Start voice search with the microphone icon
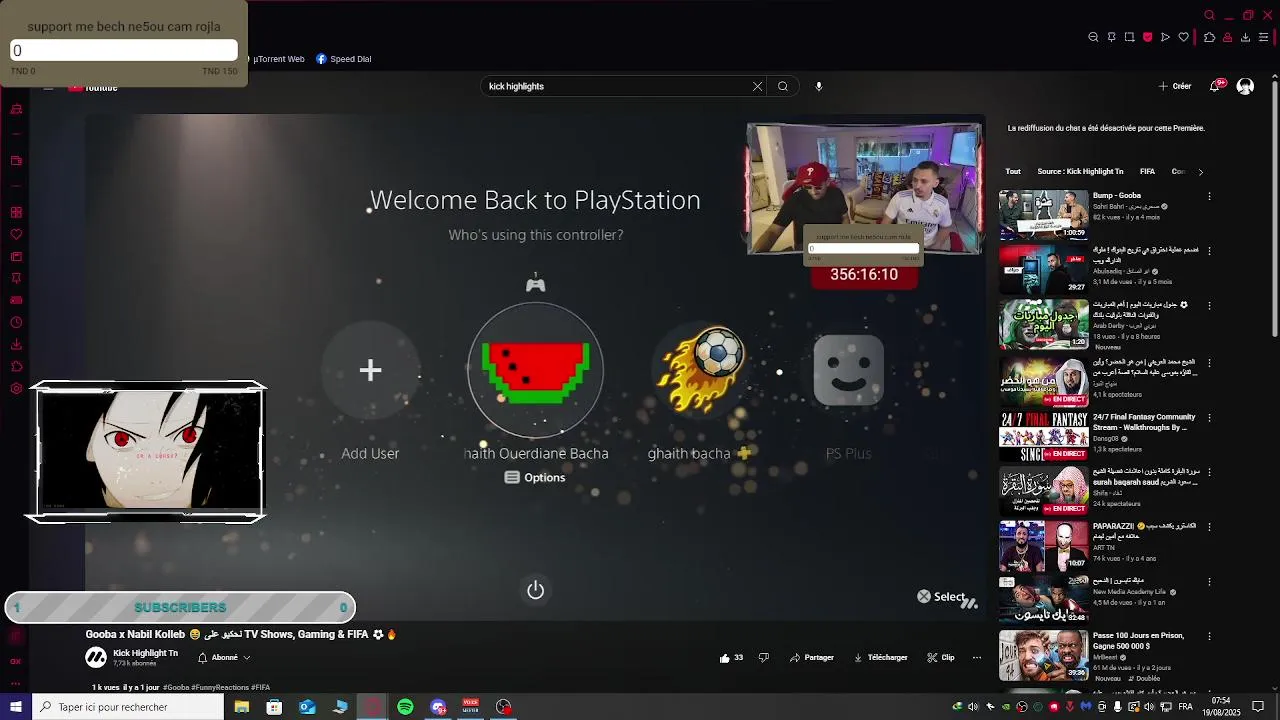 819,86
